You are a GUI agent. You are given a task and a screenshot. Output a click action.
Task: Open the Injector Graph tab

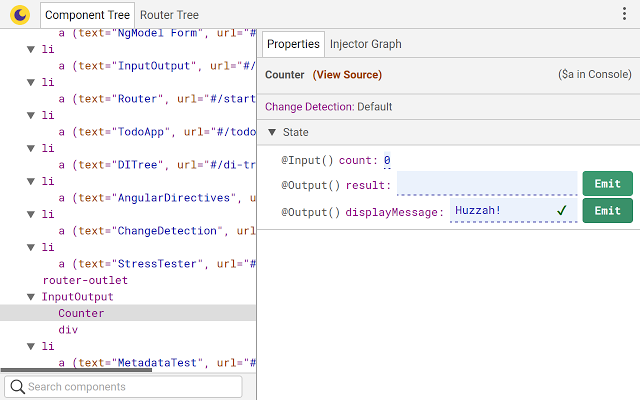(x=366, y=44)
